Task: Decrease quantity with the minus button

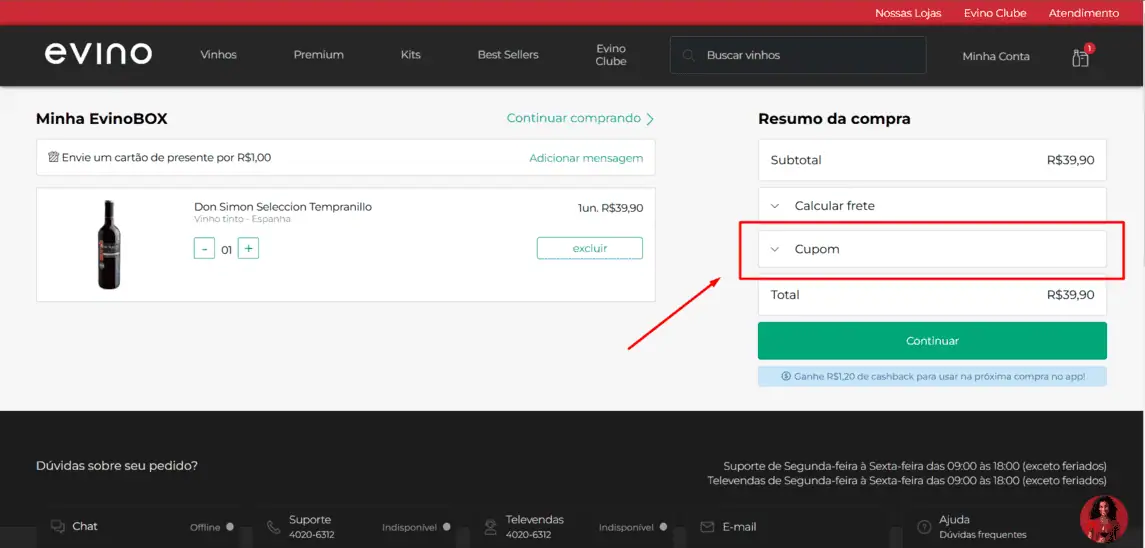Action: (204, 248)
